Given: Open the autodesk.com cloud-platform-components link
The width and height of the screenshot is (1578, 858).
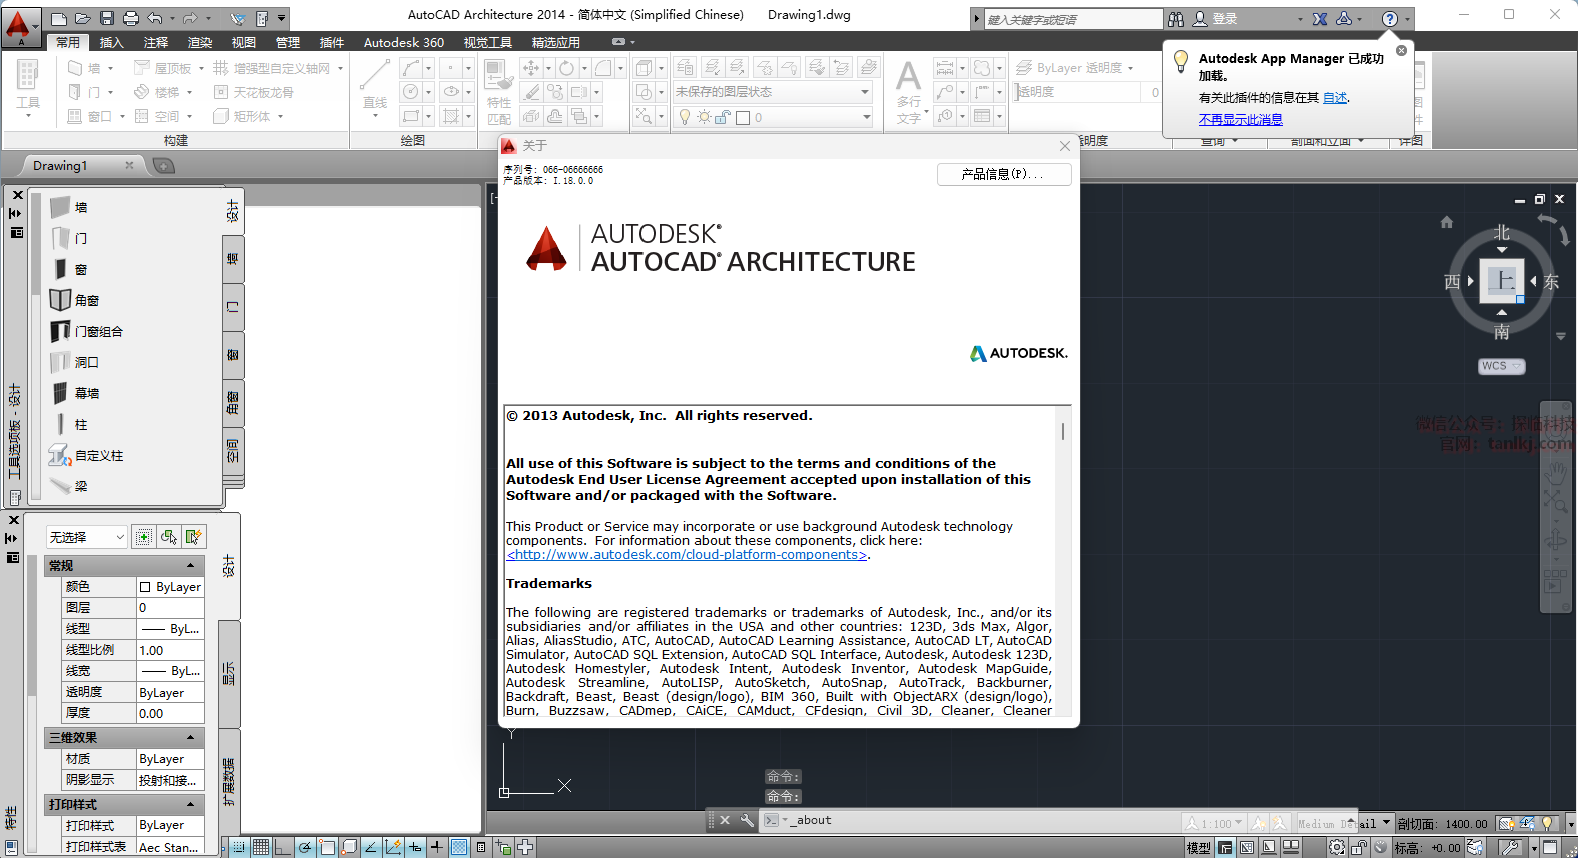Looking at the screenshot, I should (x=687, y=555).
